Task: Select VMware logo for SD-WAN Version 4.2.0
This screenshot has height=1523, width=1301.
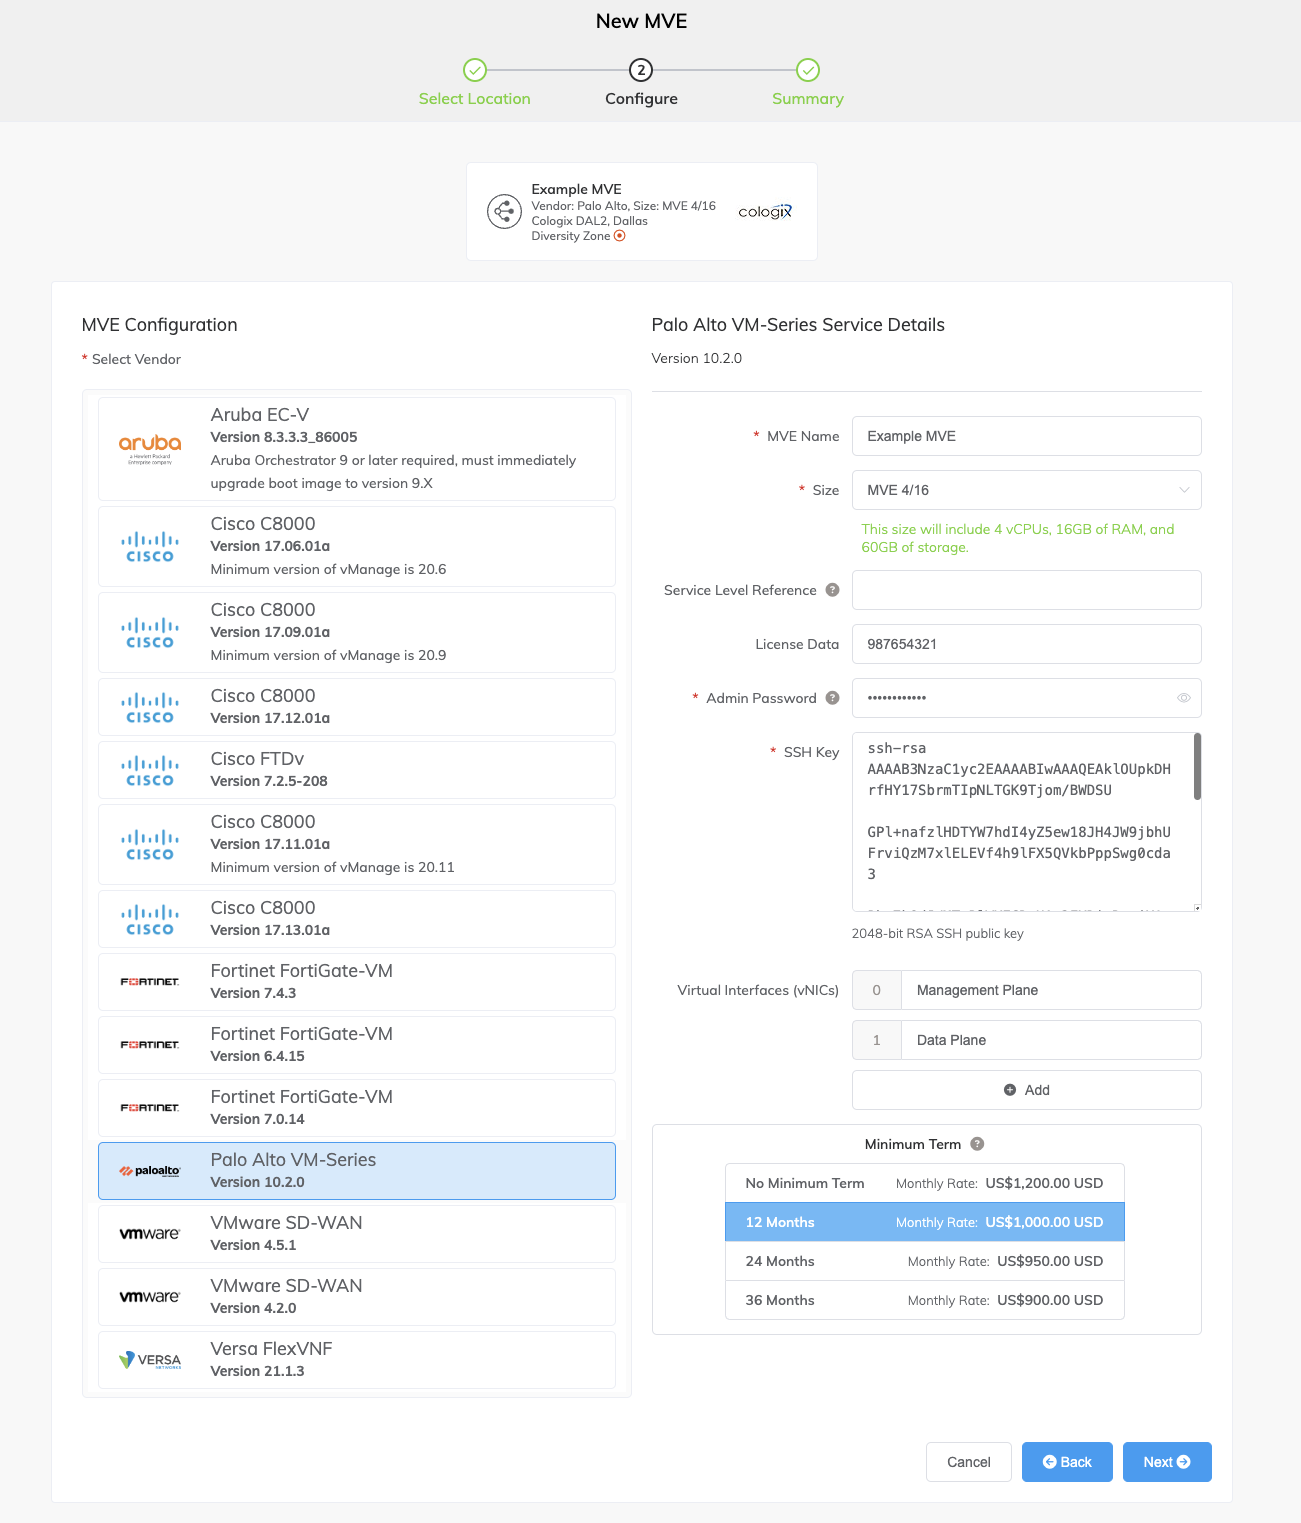Action: [150, 1297]
